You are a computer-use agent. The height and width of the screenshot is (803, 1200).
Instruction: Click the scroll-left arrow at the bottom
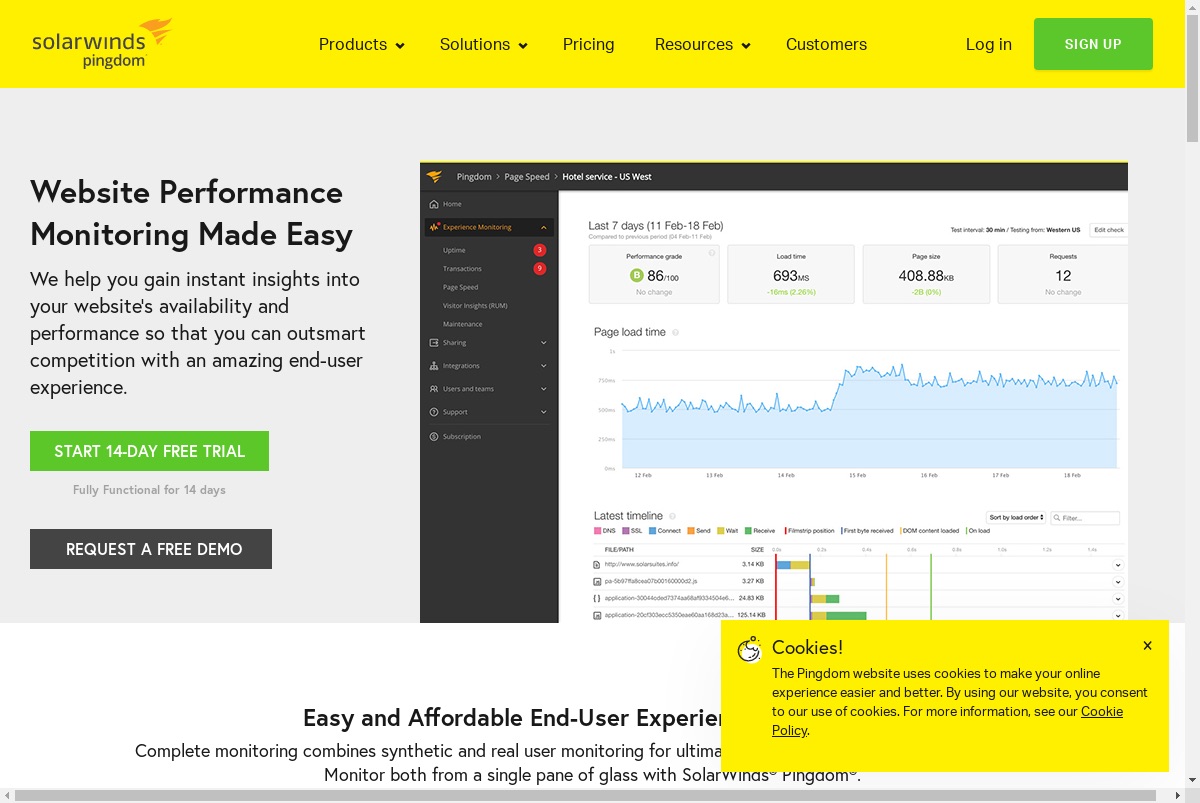coord(7,795)
